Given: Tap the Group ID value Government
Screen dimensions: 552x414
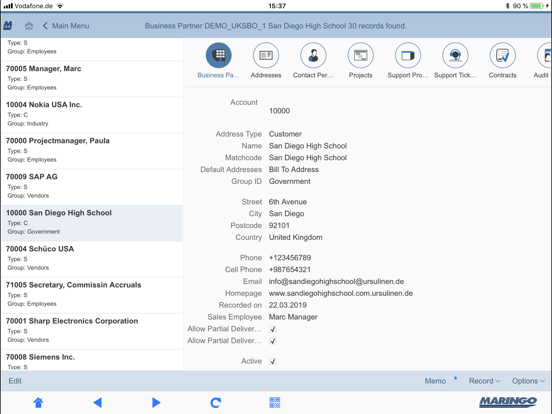Looking at the screenshot, I should coord(289,181).
